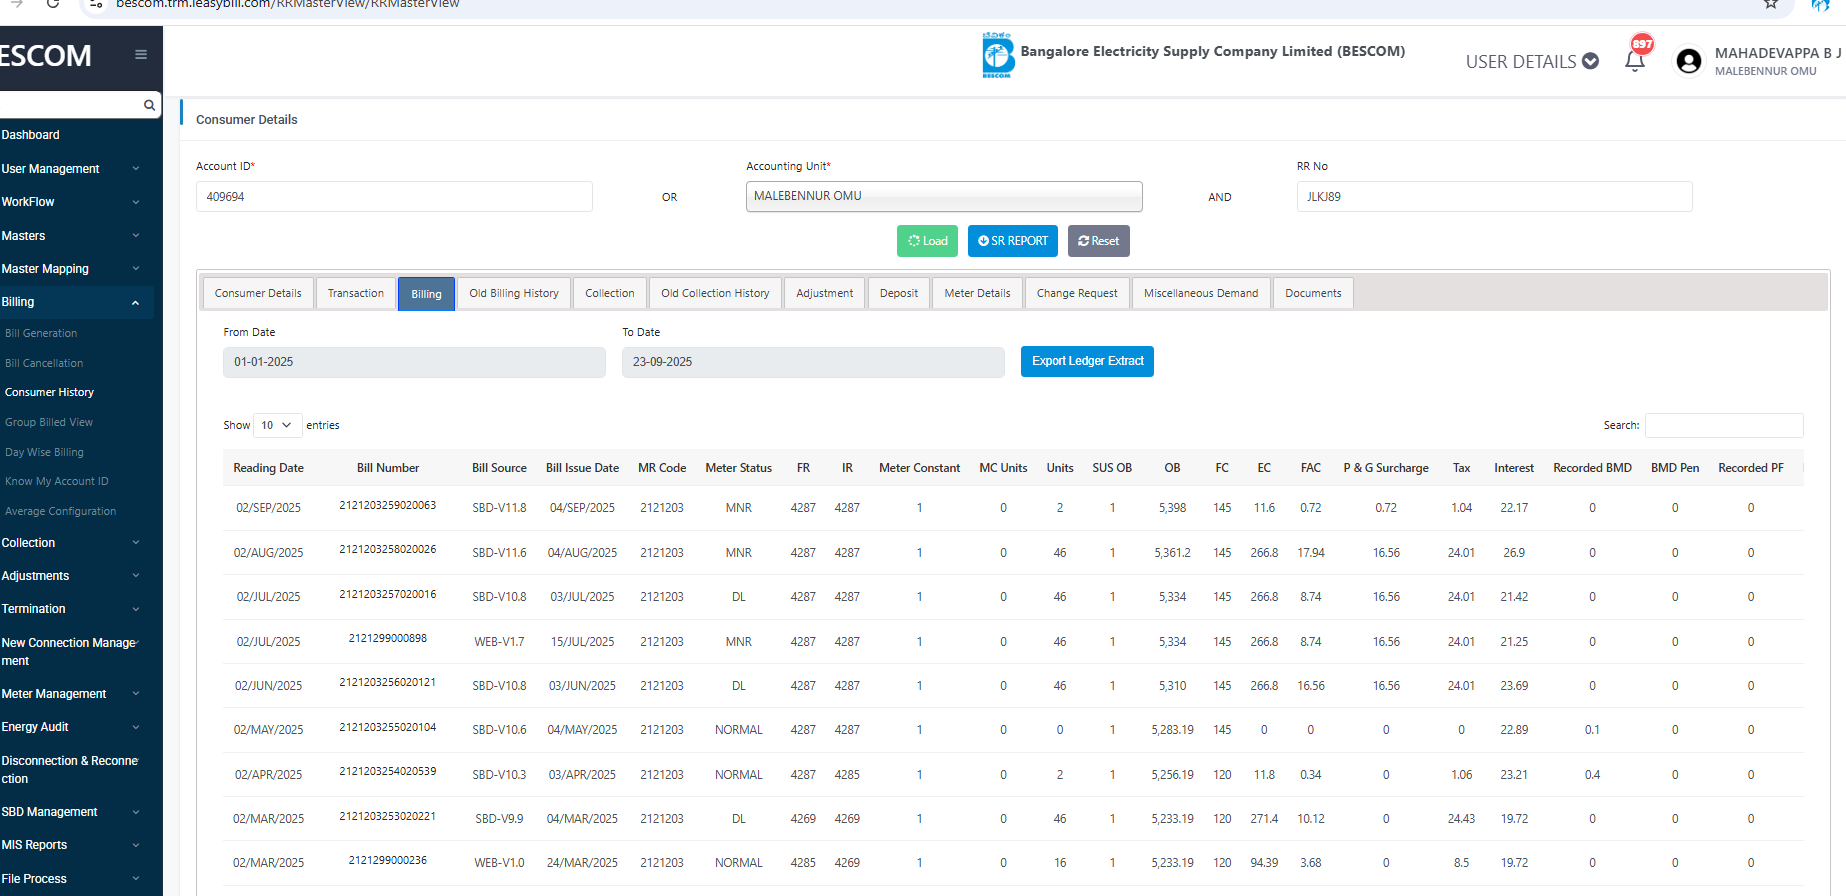
Task: Click the hamburger menu icon beside BESCOM logo
Action: [x=141, y=55]
